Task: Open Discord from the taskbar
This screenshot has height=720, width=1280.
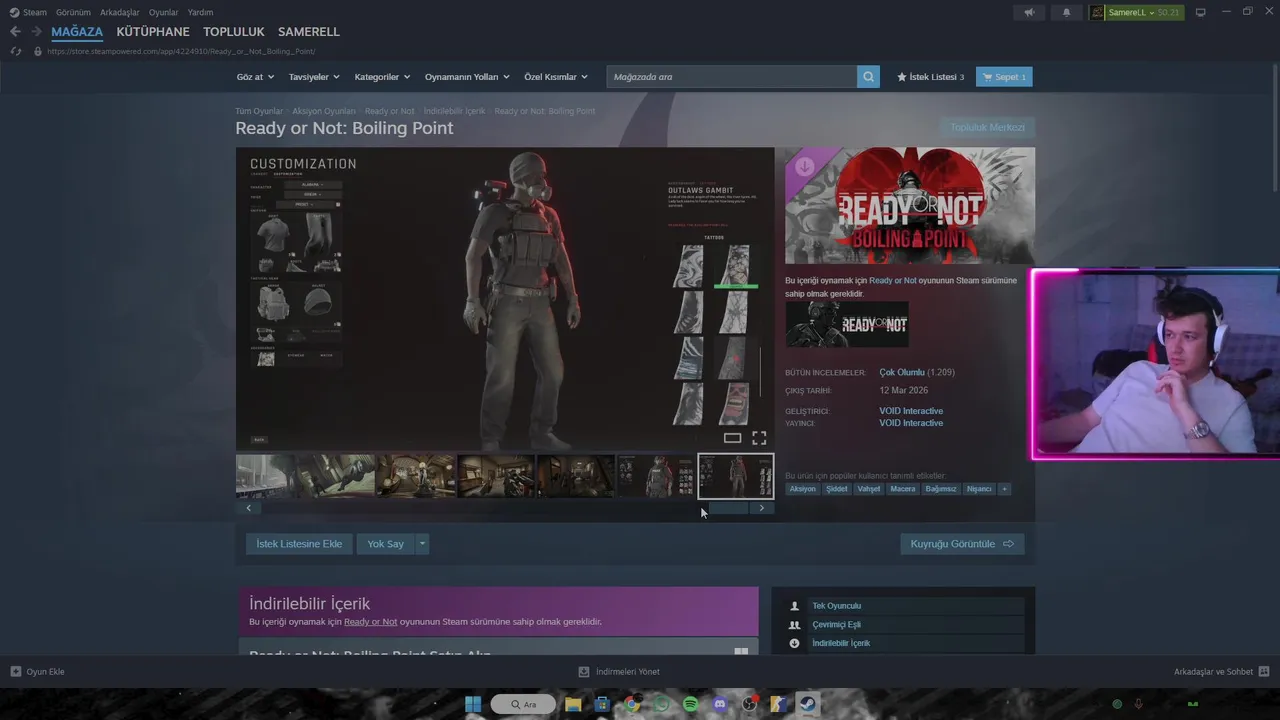Action: click(x=720, y=704)
